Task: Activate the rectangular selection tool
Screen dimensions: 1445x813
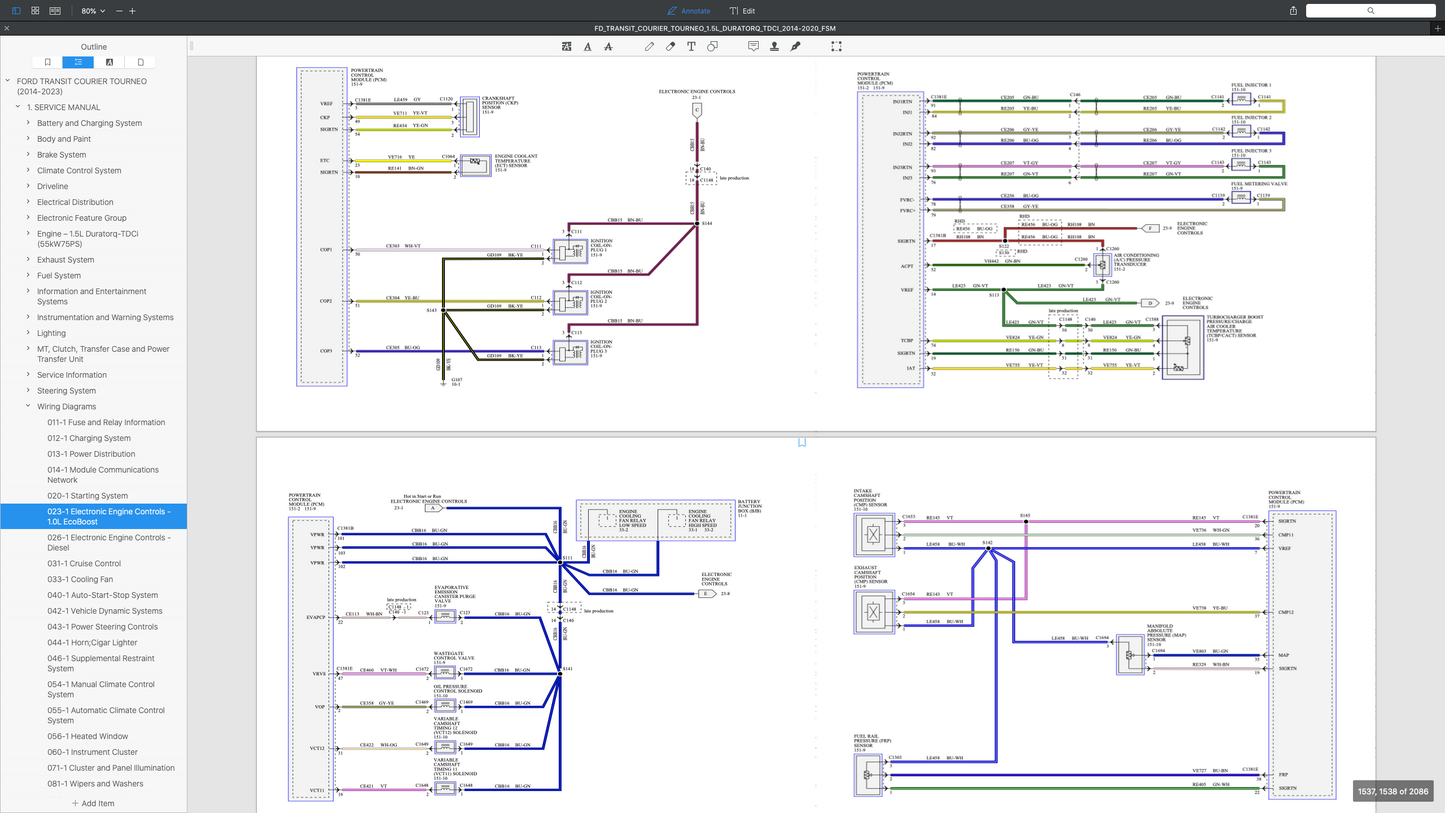Action: tap(836, 47)
